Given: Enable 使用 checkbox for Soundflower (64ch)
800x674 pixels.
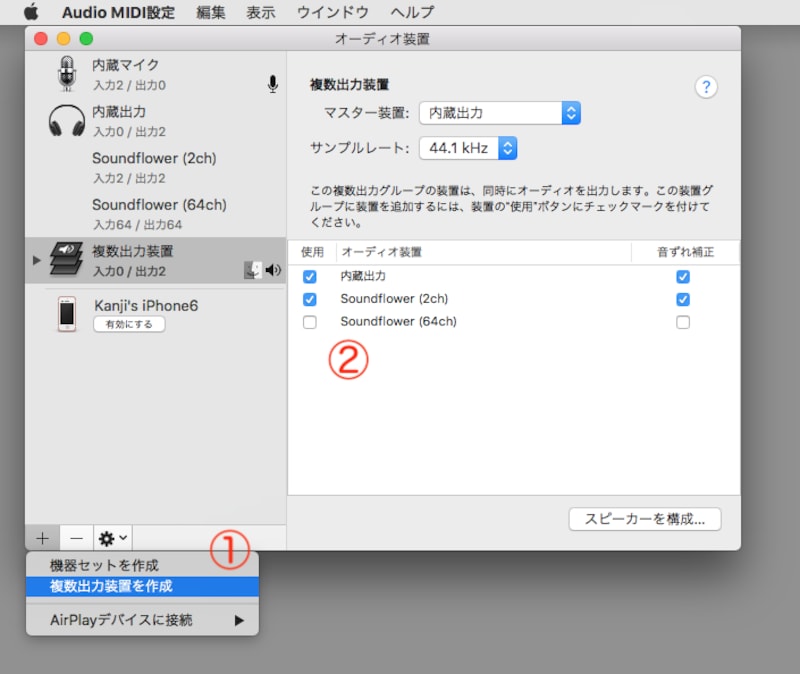Looking at the screenshot, I should 310,321.
